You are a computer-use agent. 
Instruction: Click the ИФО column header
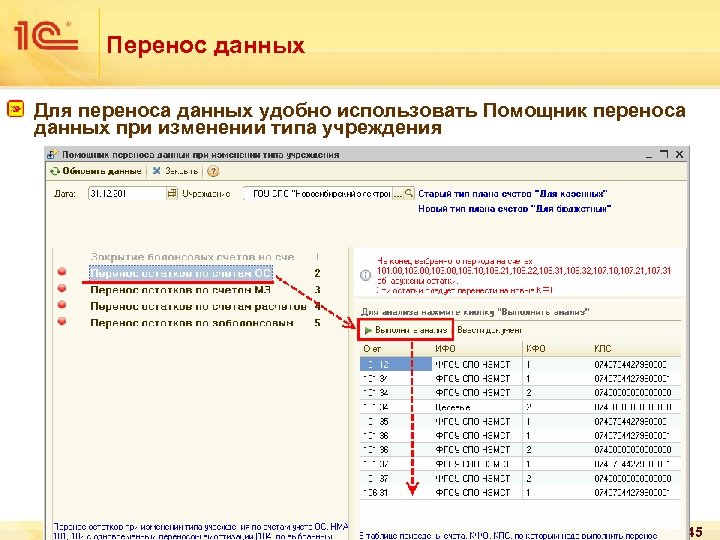point(477,349)
